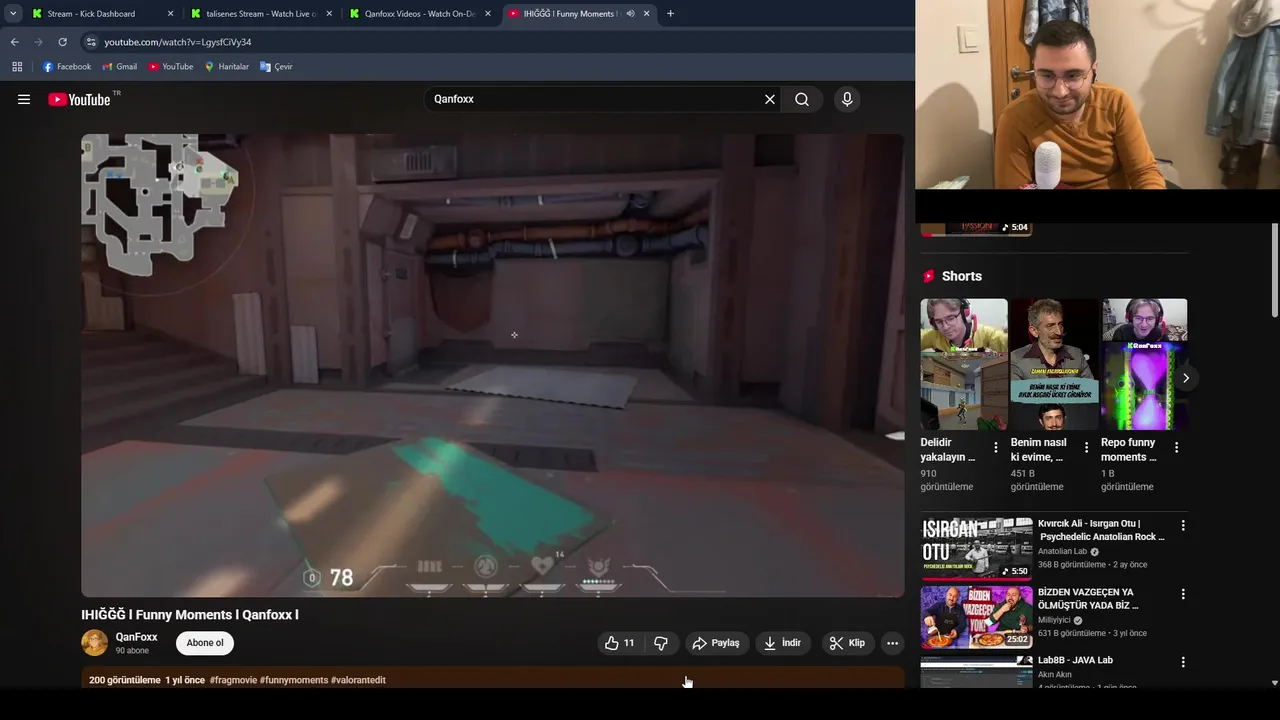The width and height of the screenshot is (1280, 720).
Task: Open the QanFoxx channel avatar
Action: [x=94, y=643]
